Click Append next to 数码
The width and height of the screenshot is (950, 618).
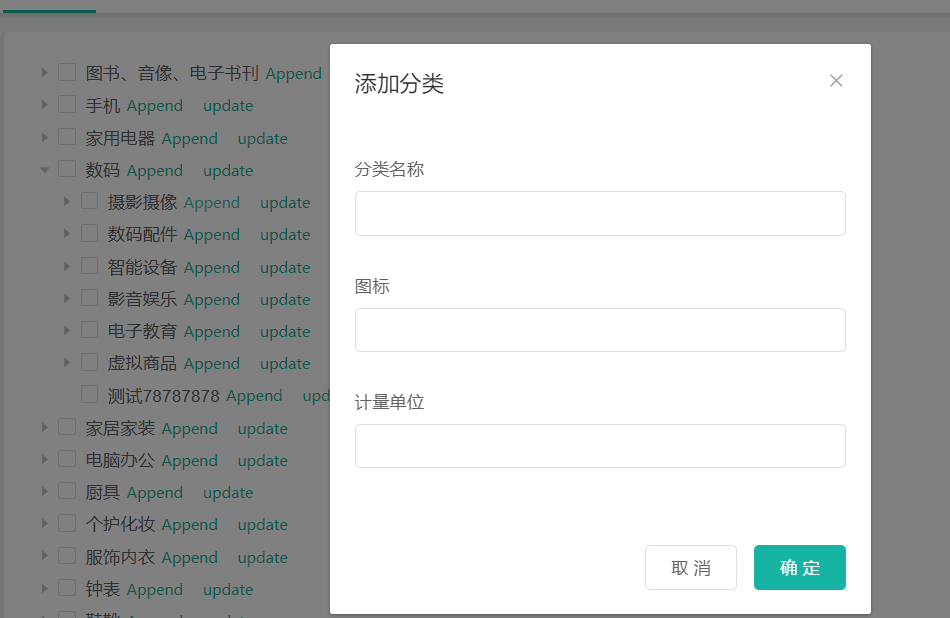click(x=154, y=171)
